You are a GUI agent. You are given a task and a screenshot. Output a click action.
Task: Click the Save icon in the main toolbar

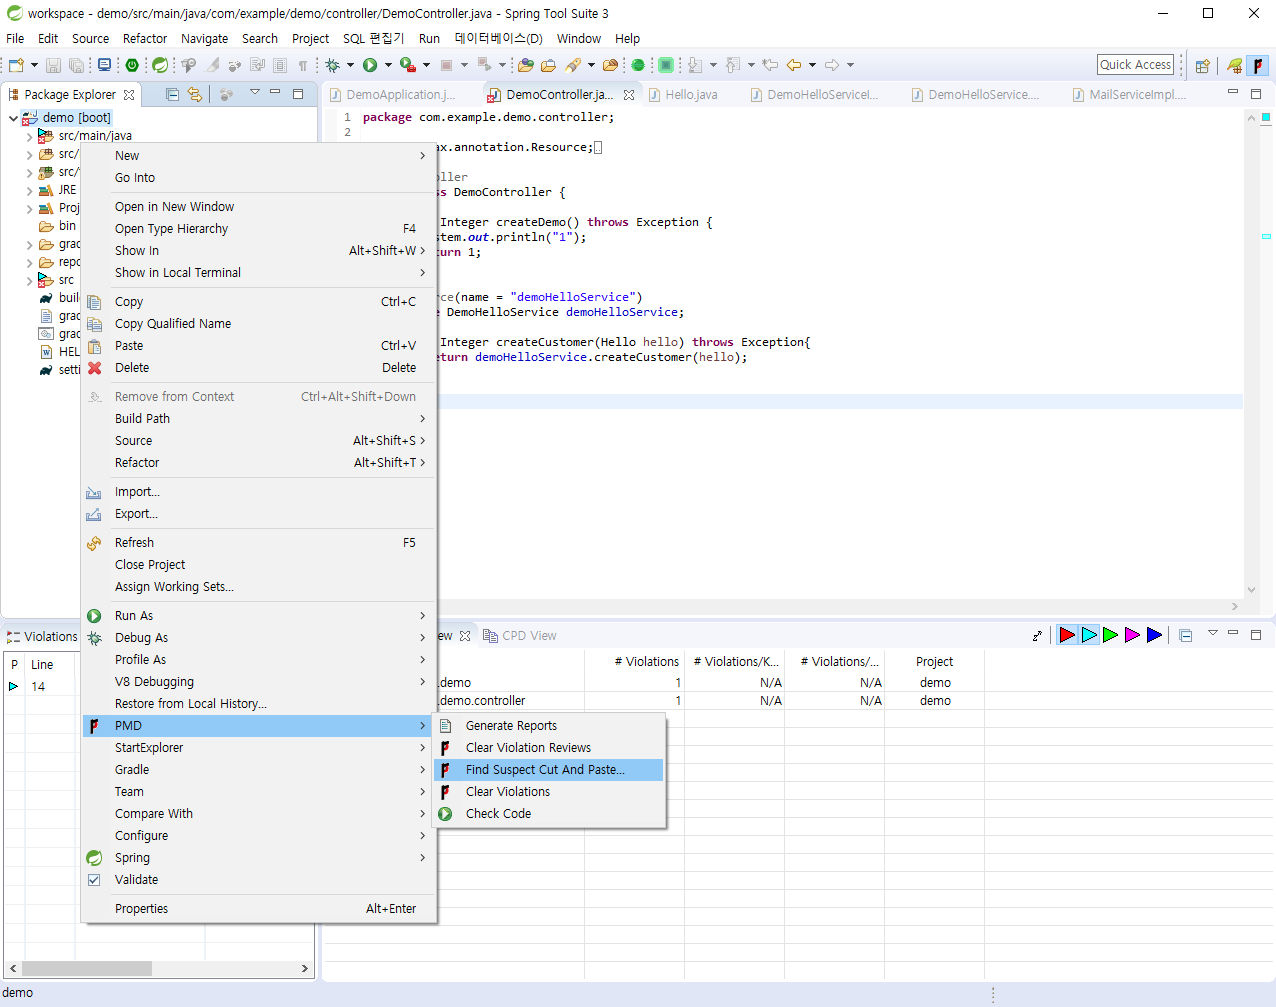53,65
